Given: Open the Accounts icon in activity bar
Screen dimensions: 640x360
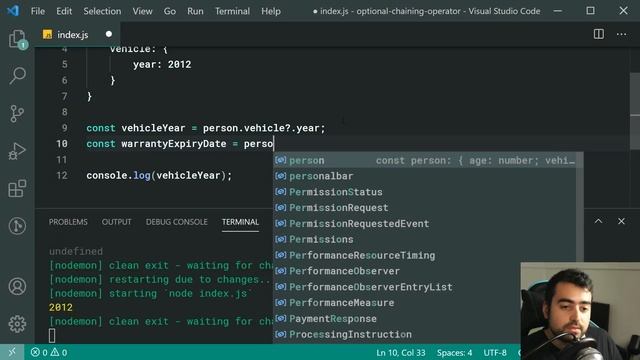Looking at the screenshot, I should pyautogui.click(x=17, y=287).
